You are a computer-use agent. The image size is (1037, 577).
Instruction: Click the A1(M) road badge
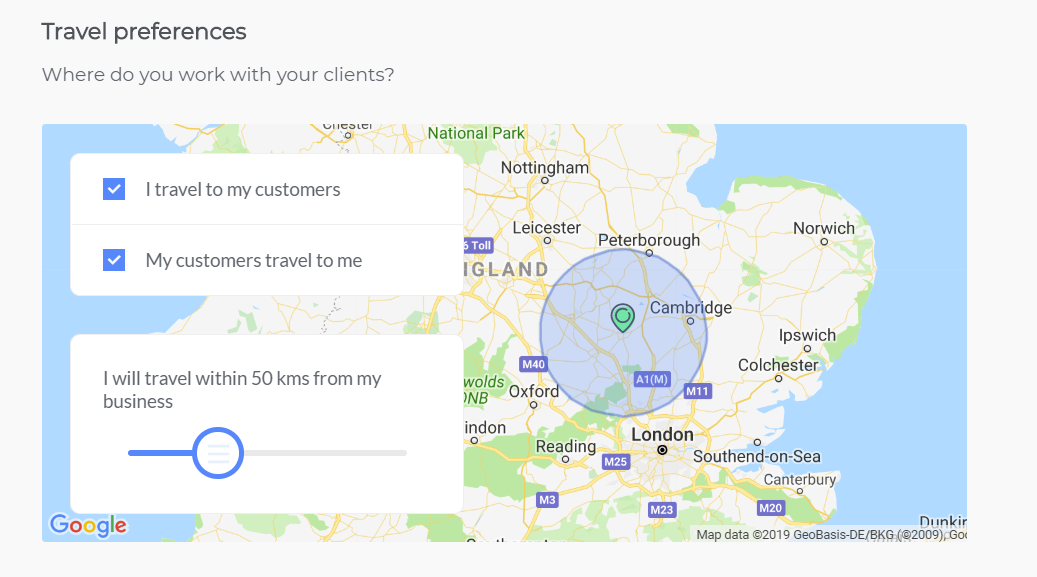[651, 379]
